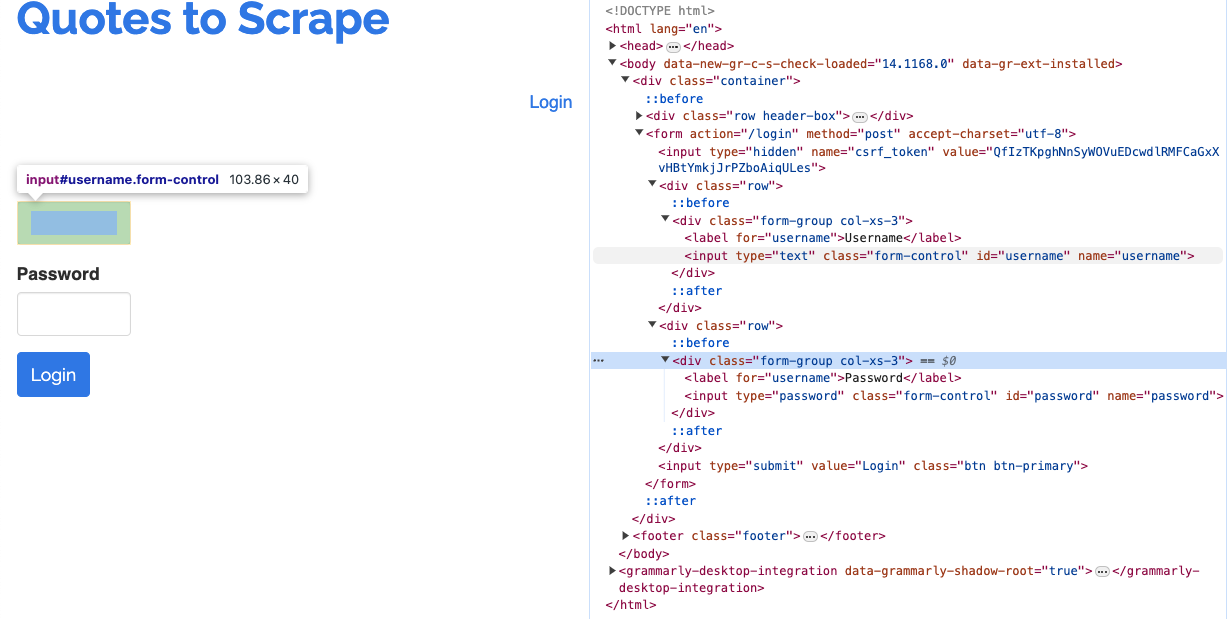This screenshot has height=619, width=1227.
Task: Open the "Quotes to Scrape" site title
Action: pos(202,19)
